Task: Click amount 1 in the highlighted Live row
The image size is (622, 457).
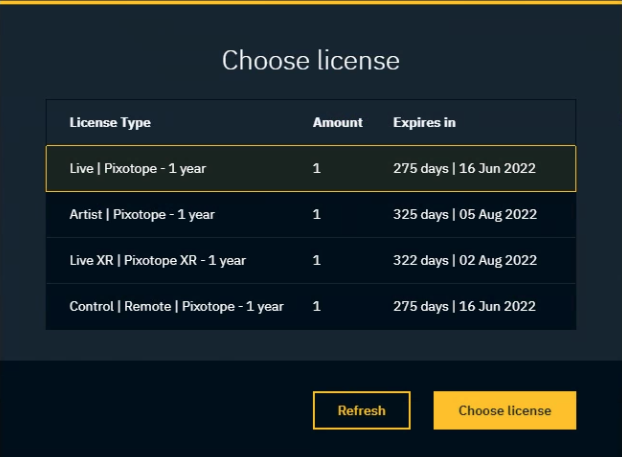Action: (317, 168)
